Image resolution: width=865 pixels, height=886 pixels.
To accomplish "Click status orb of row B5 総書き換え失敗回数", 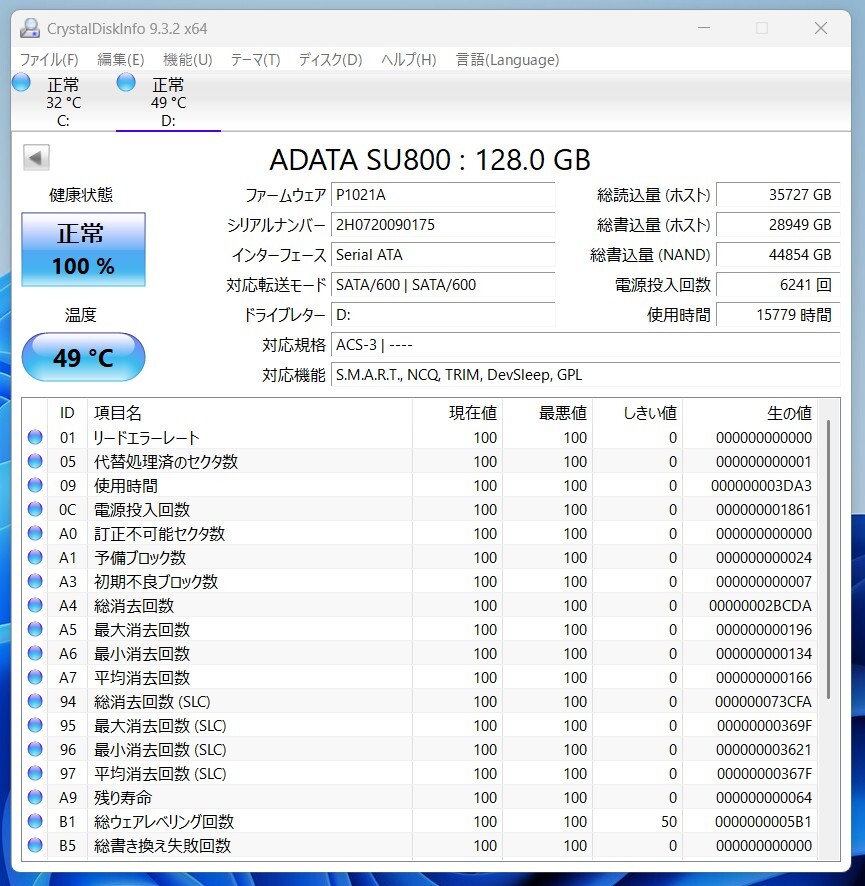I will (x=35, y=846).
